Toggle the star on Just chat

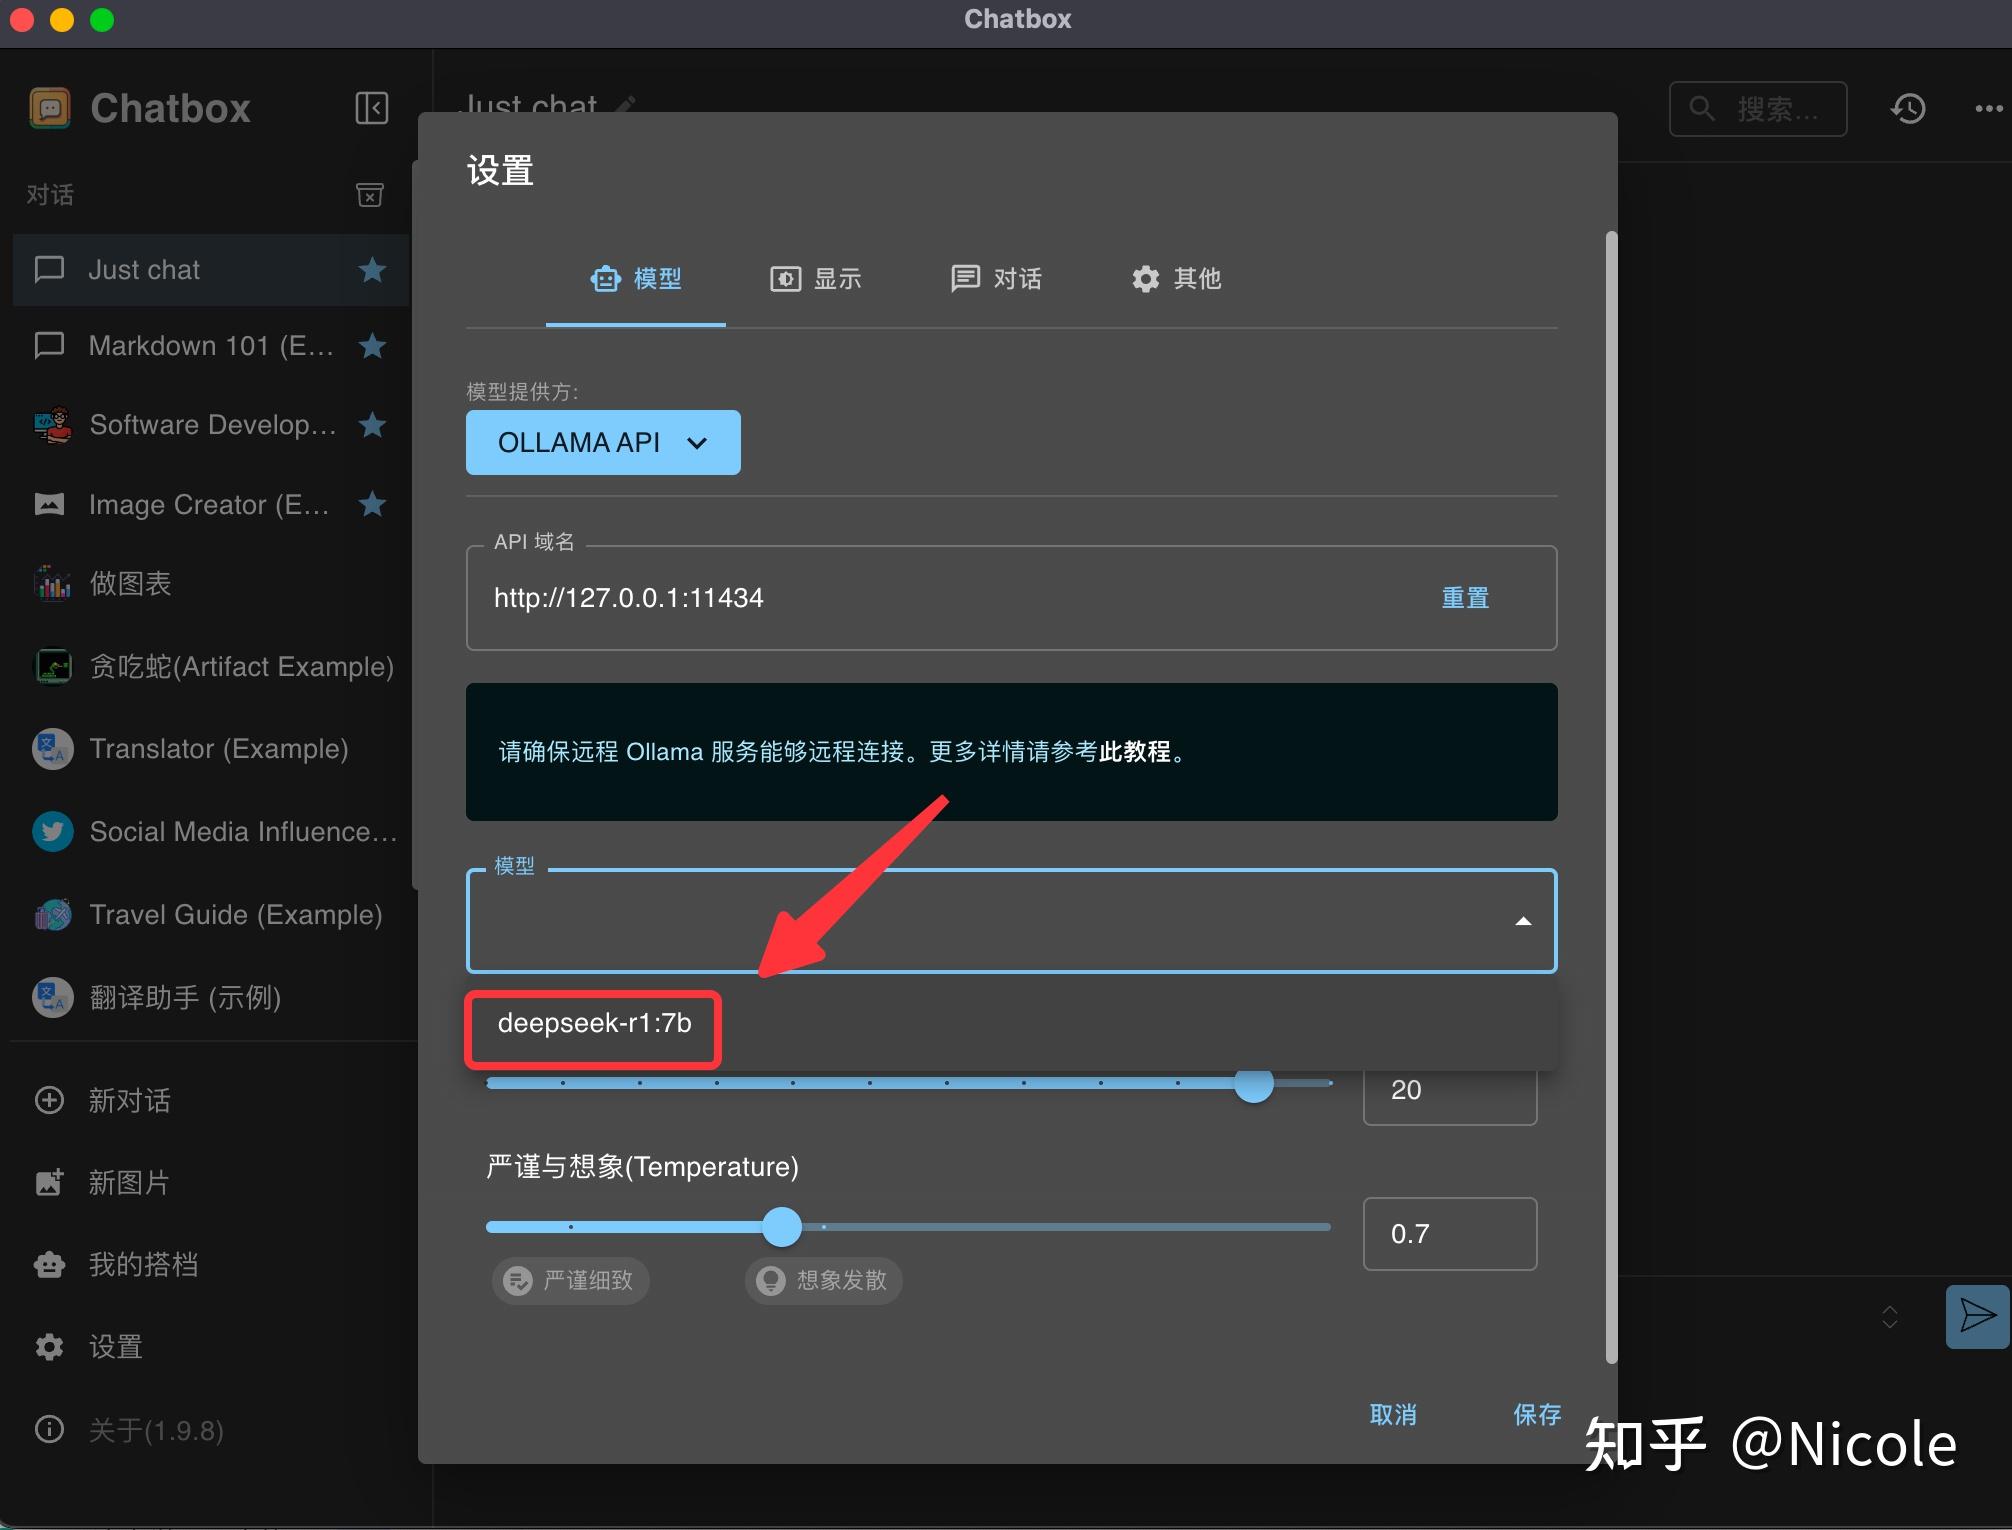coord(372,270)
